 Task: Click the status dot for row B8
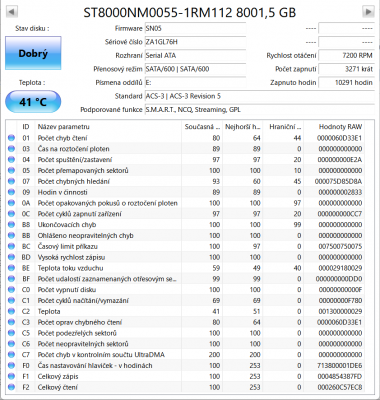11,225
